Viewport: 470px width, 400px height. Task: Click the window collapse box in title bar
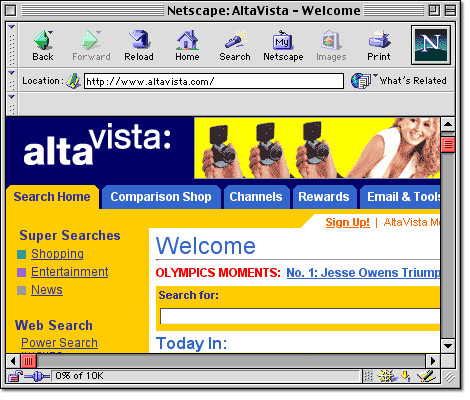450,11
